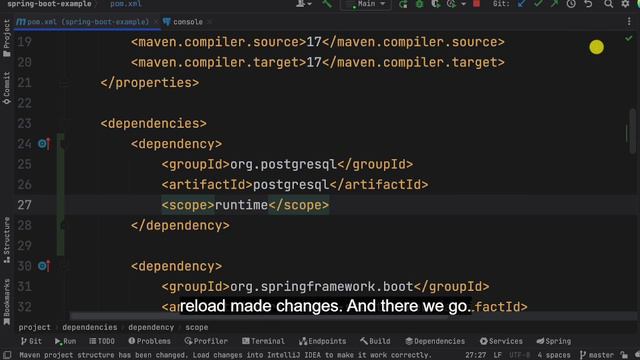Open the Run tool window button
Screen dimensions: 640x360
click(x=65, y=341)
